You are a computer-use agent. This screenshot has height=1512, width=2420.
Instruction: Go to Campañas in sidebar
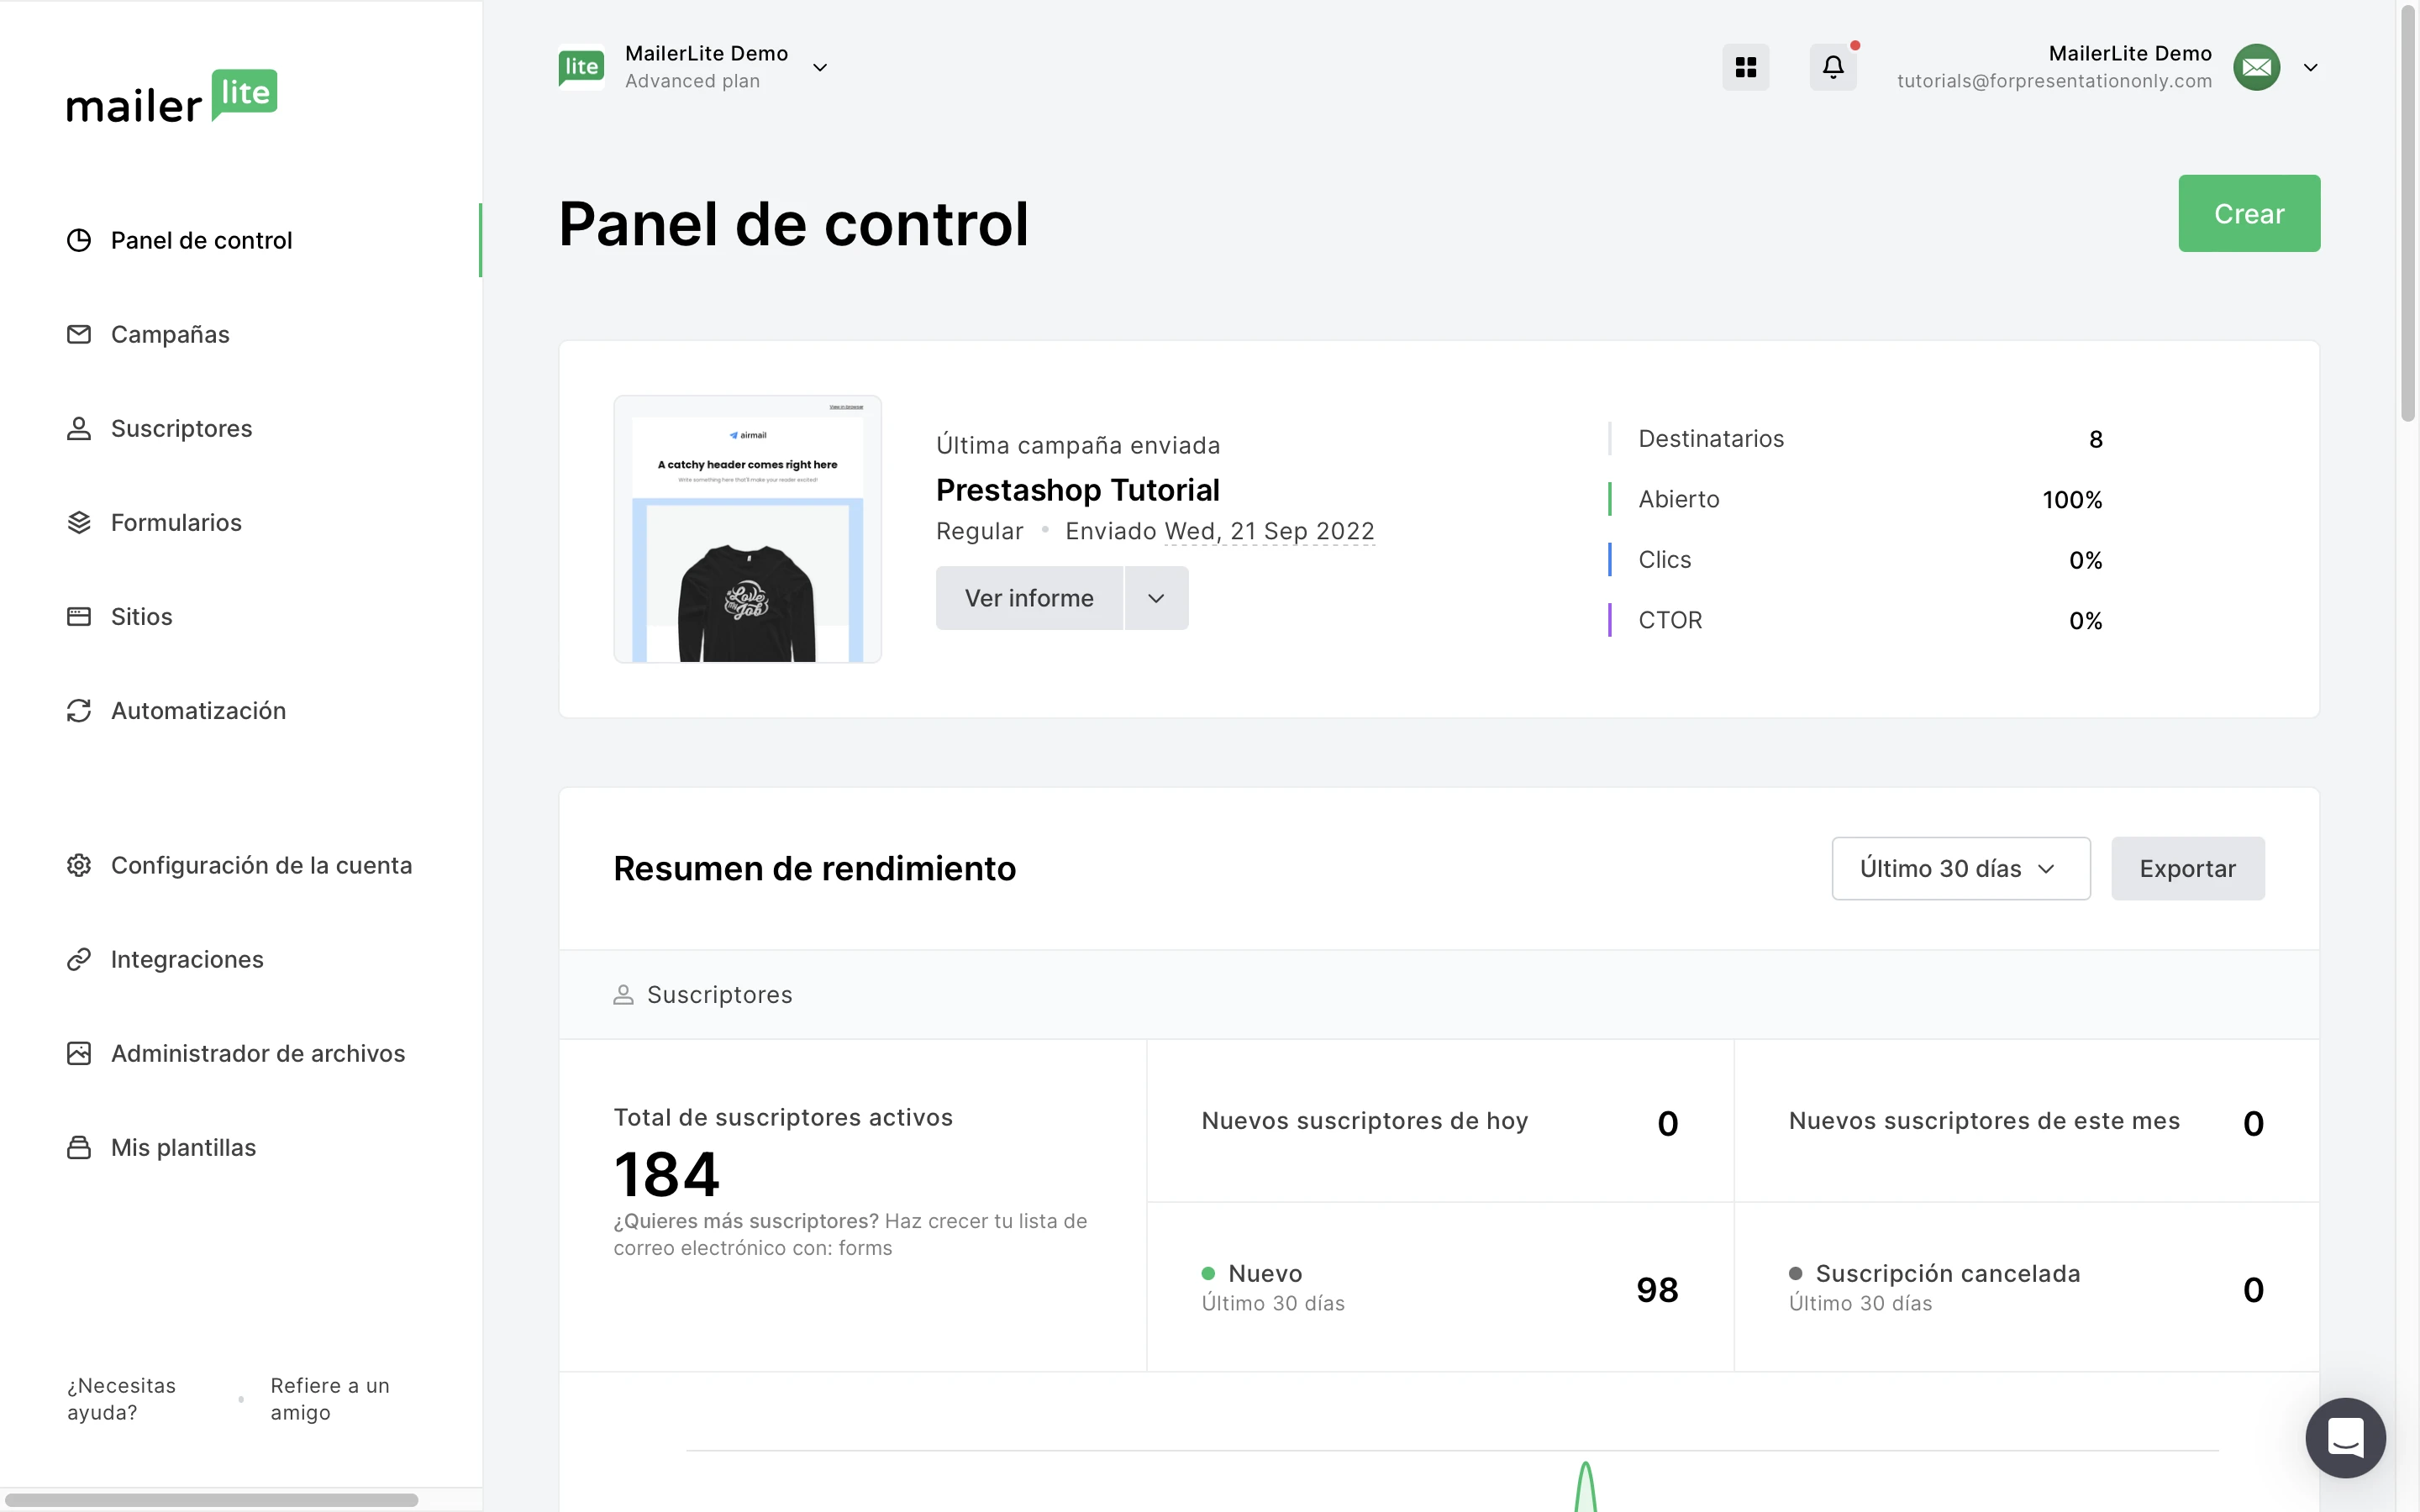(x=170, y=335)
